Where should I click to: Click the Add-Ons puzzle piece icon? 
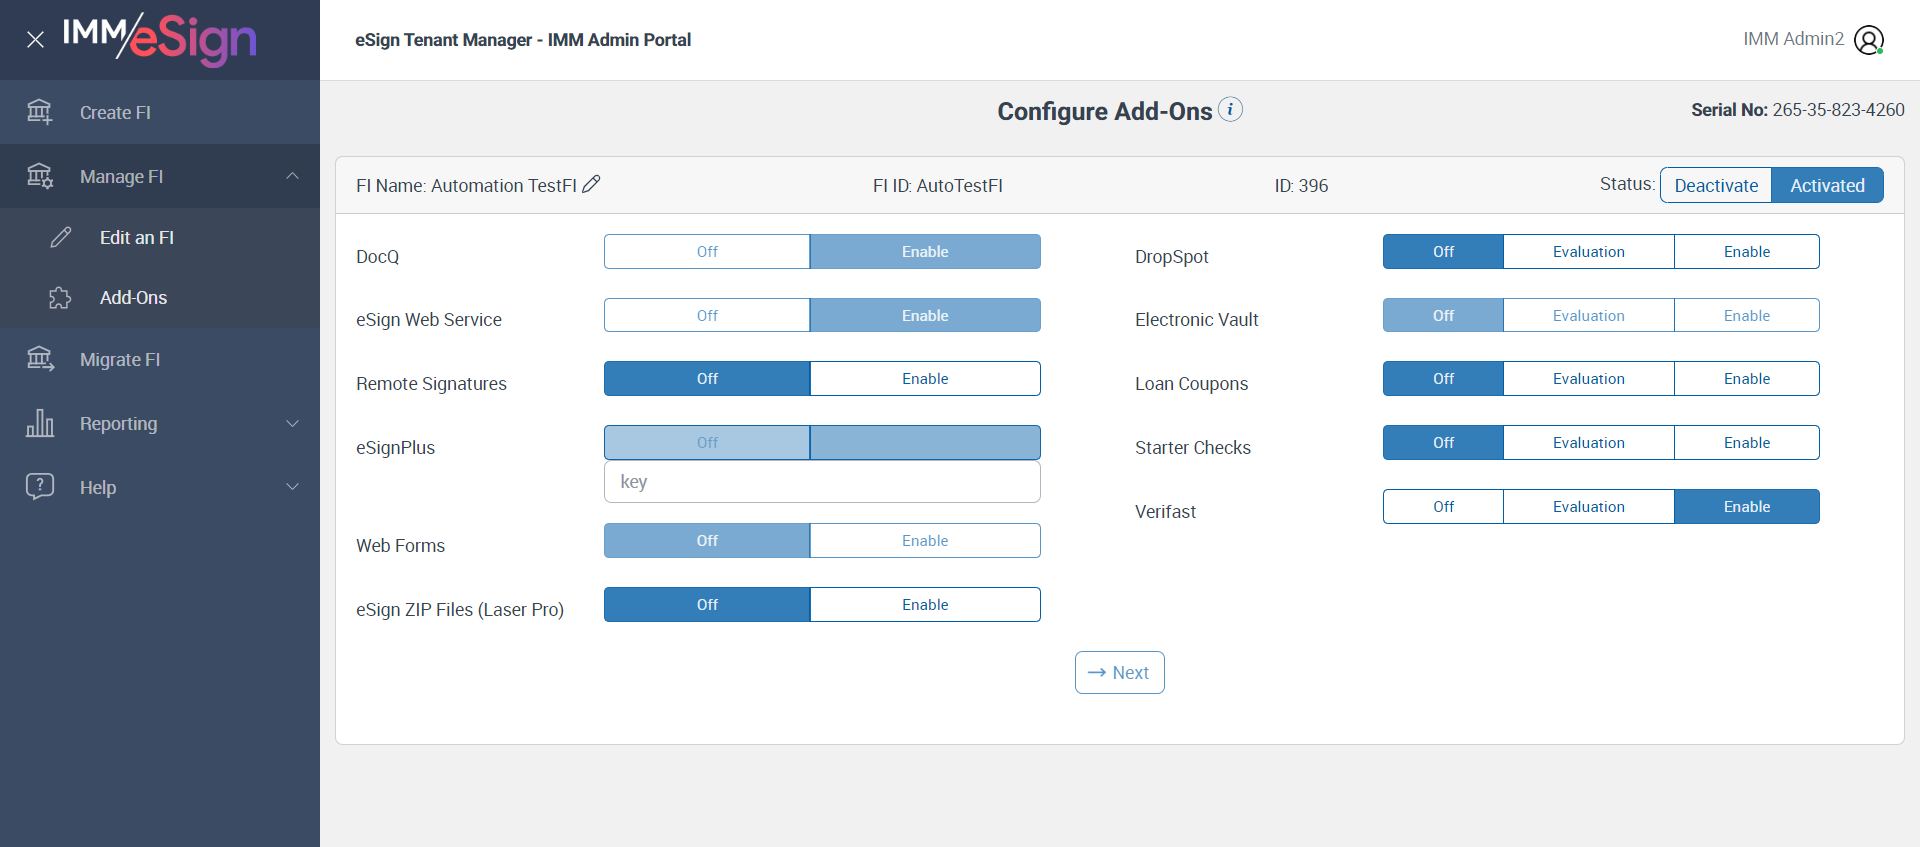[60, 298]
